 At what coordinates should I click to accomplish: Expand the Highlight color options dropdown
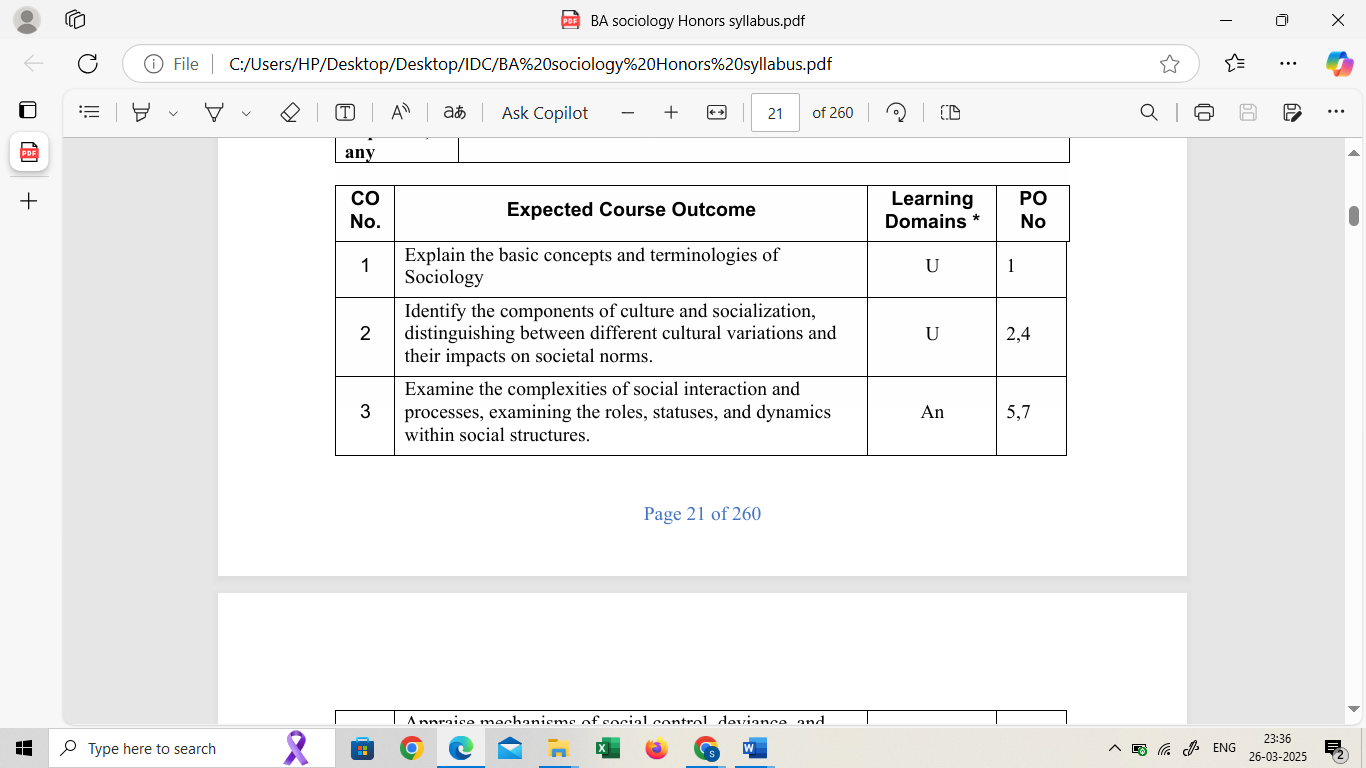click(x=173, y=114)
